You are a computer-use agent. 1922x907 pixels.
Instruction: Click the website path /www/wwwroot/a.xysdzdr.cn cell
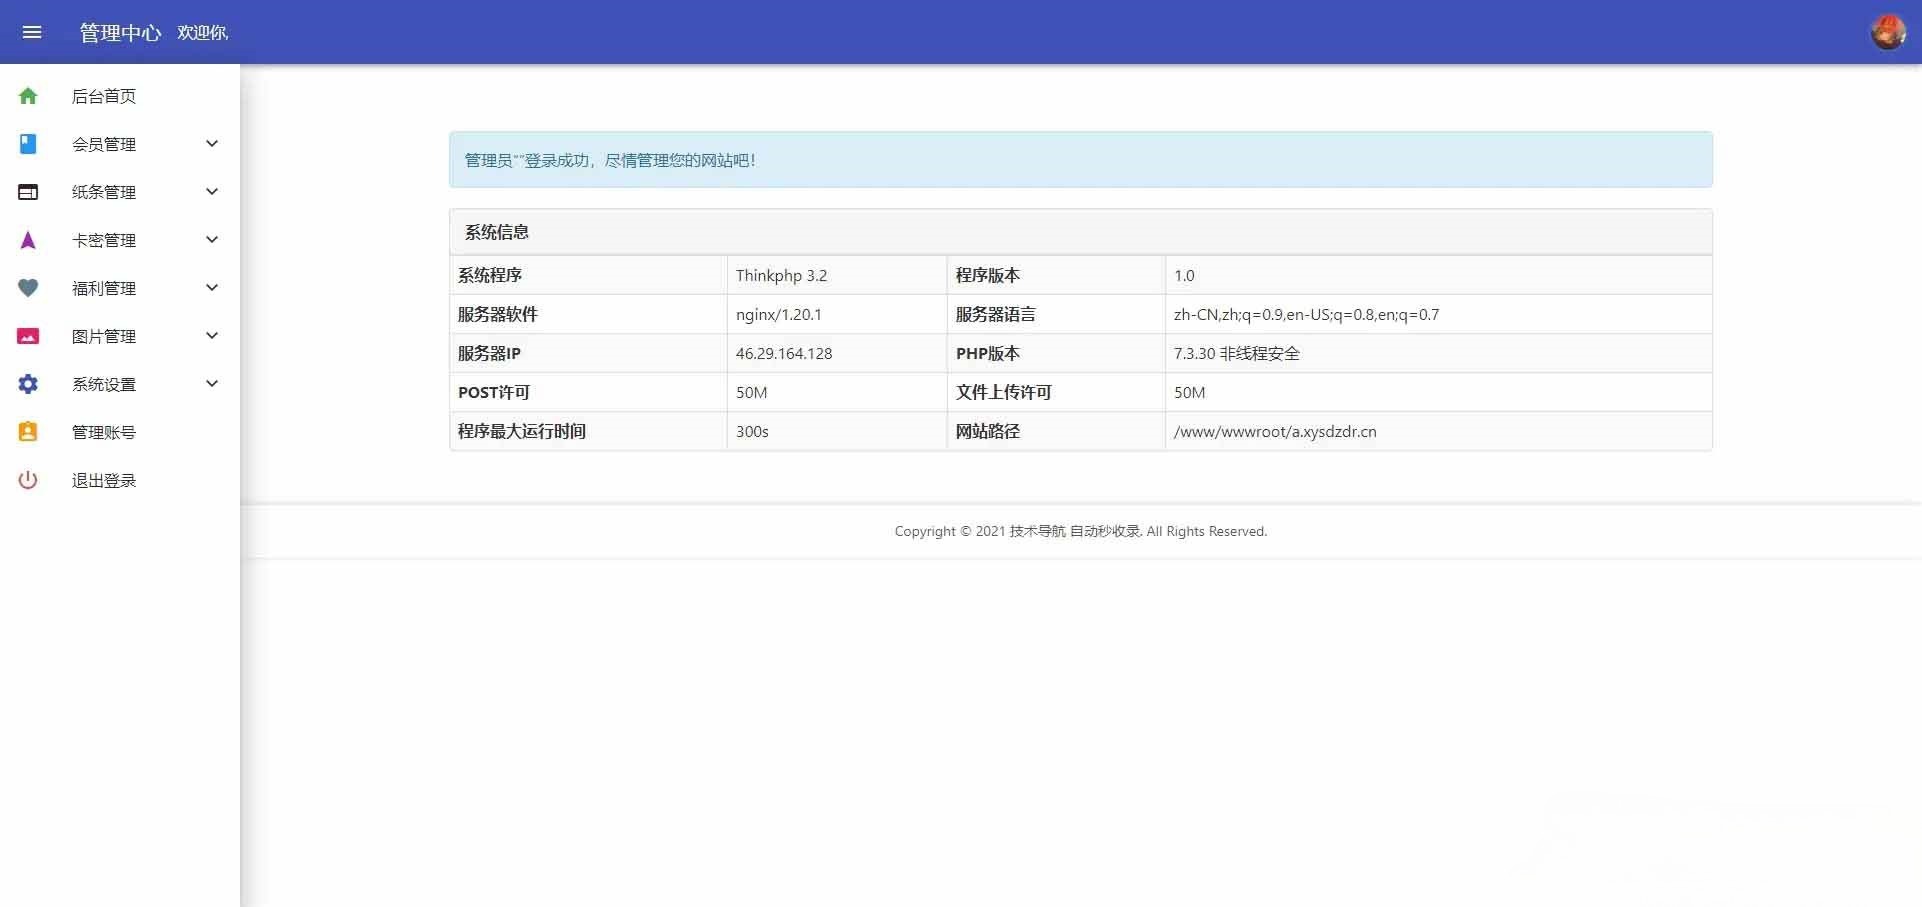pyautogui.click(x=1274, y=431)
